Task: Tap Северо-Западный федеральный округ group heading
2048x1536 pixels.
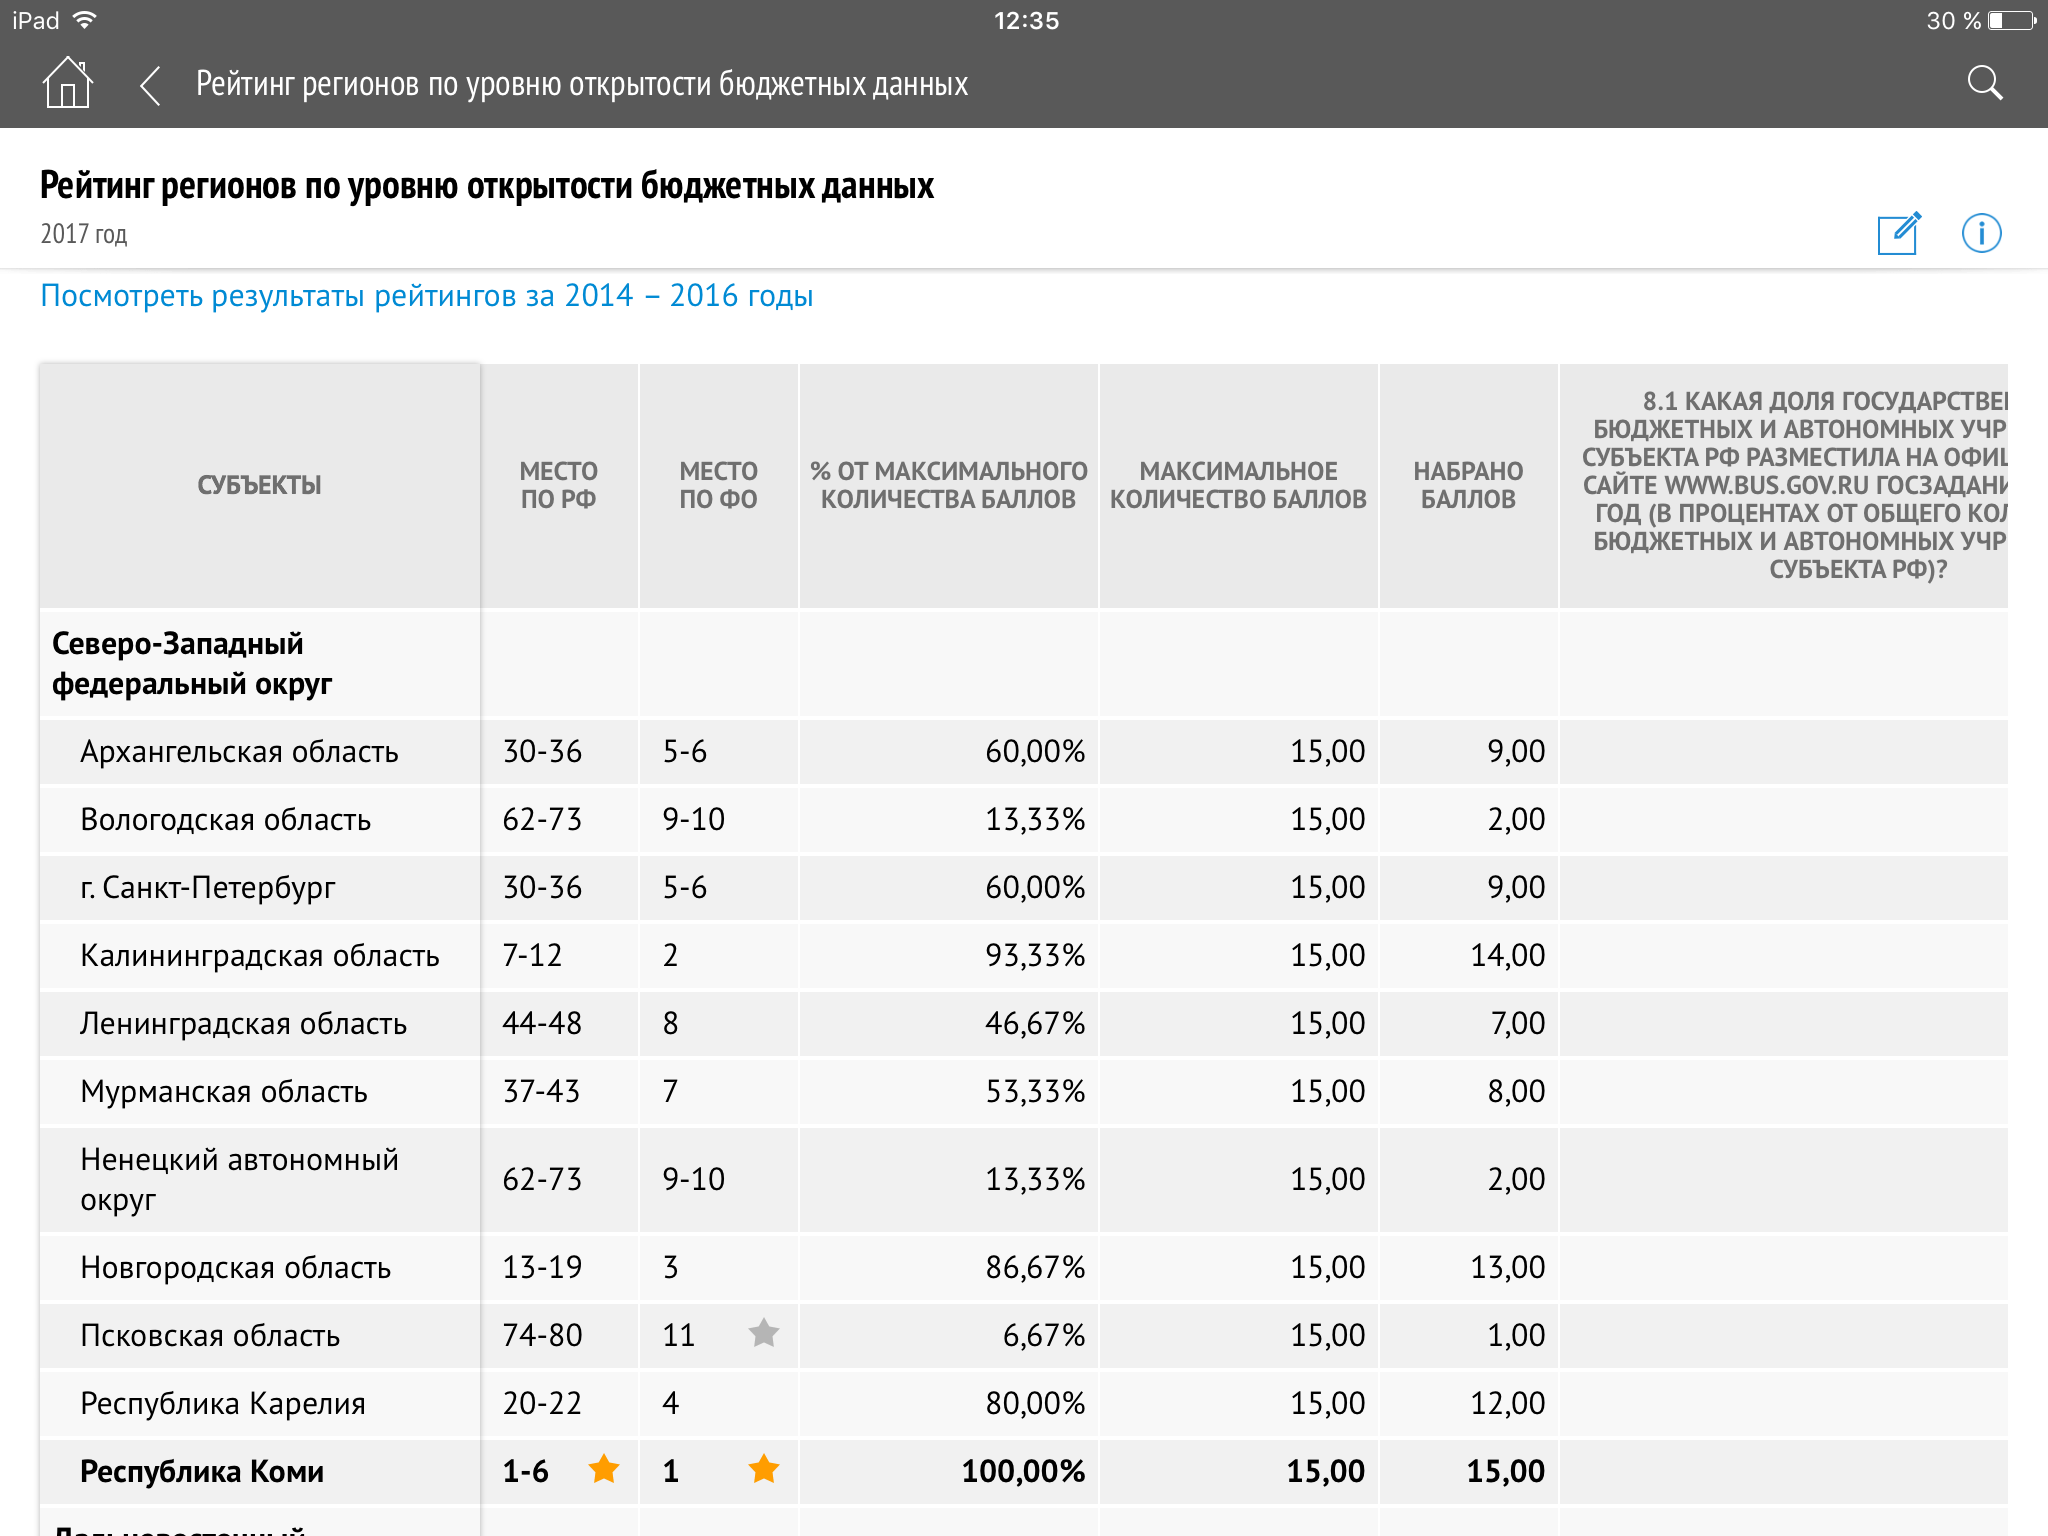Action: [x=191, y=663]
